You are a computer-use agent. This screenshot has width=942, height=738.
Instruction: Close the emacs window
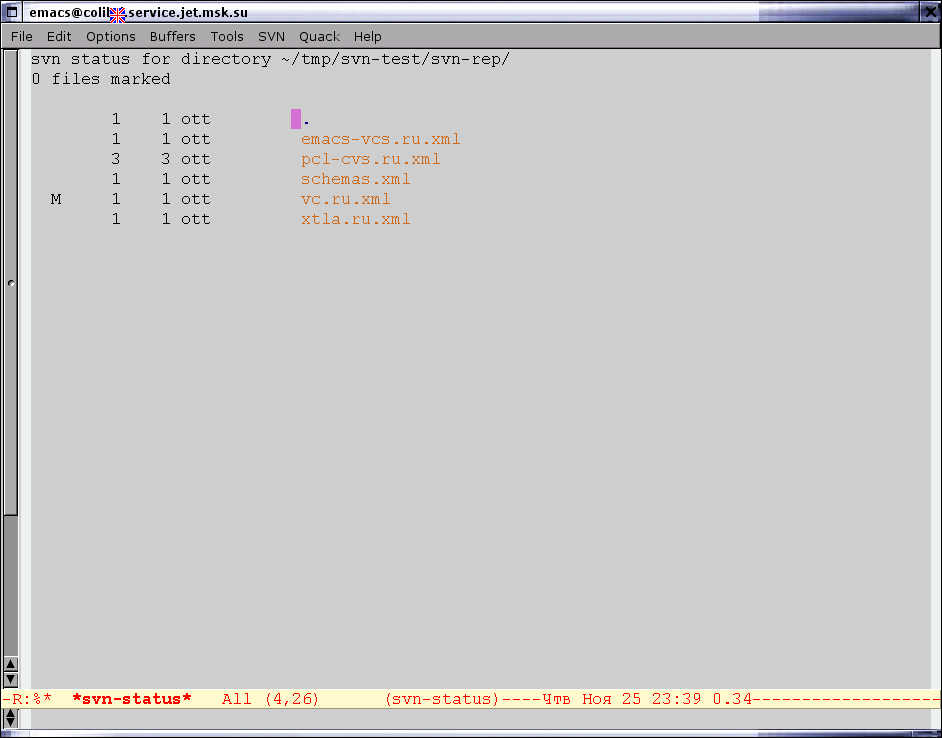pyautogui.click(x=930, y=12)
